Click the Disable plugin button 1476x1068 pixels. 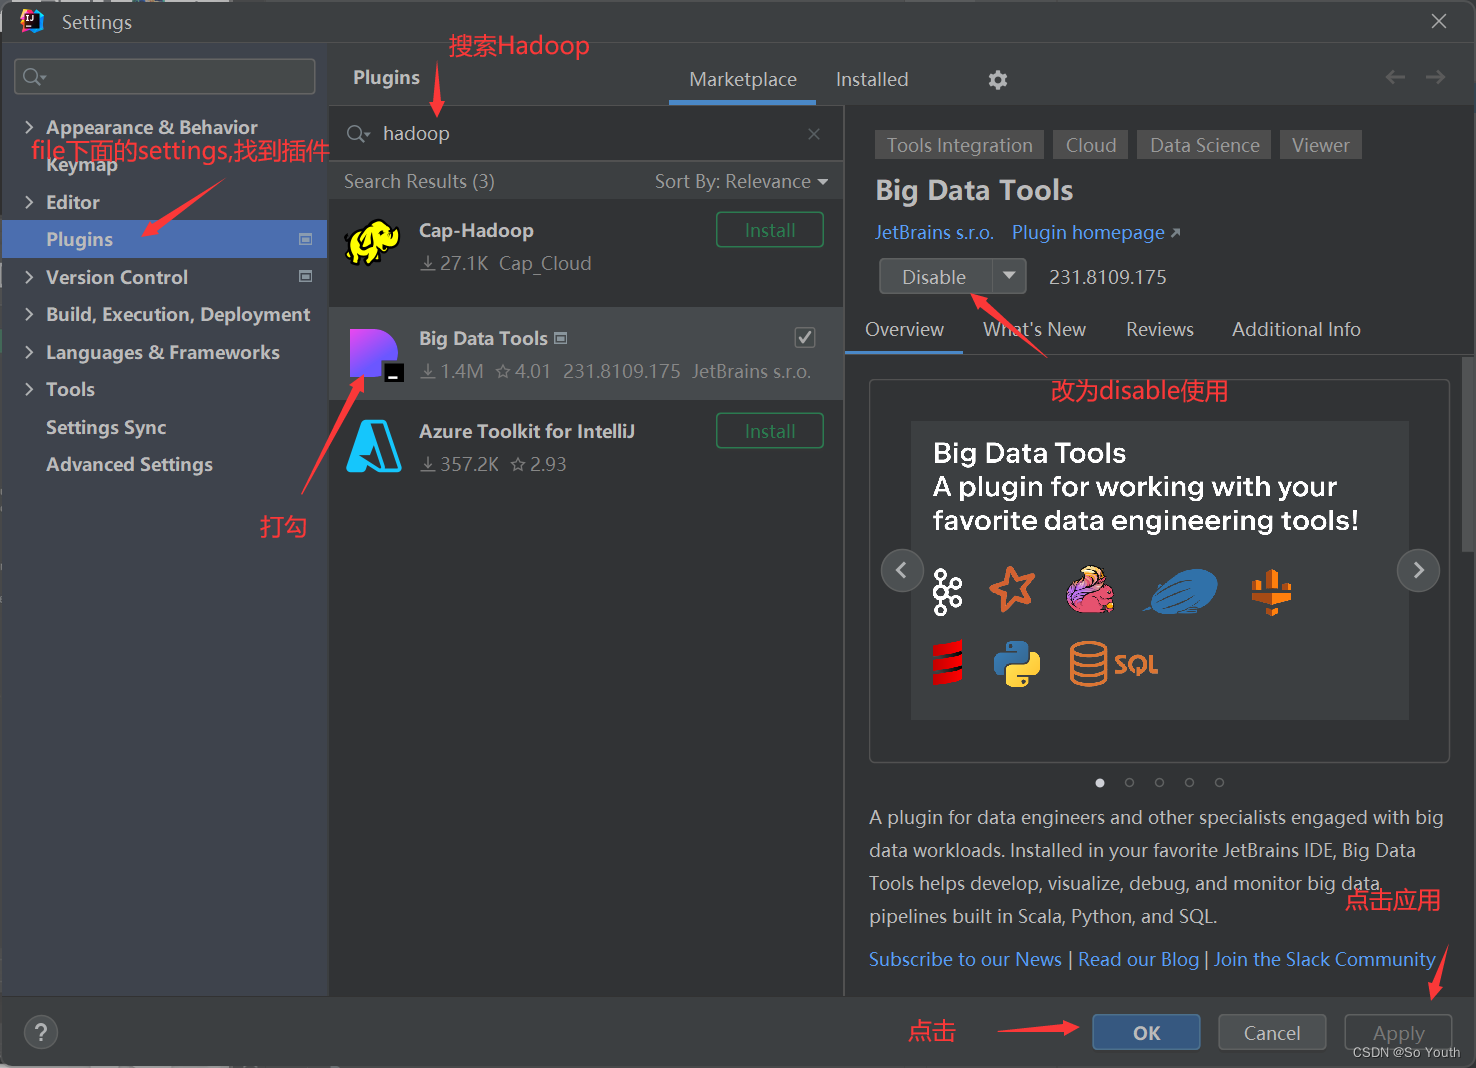tap(935, 276)
